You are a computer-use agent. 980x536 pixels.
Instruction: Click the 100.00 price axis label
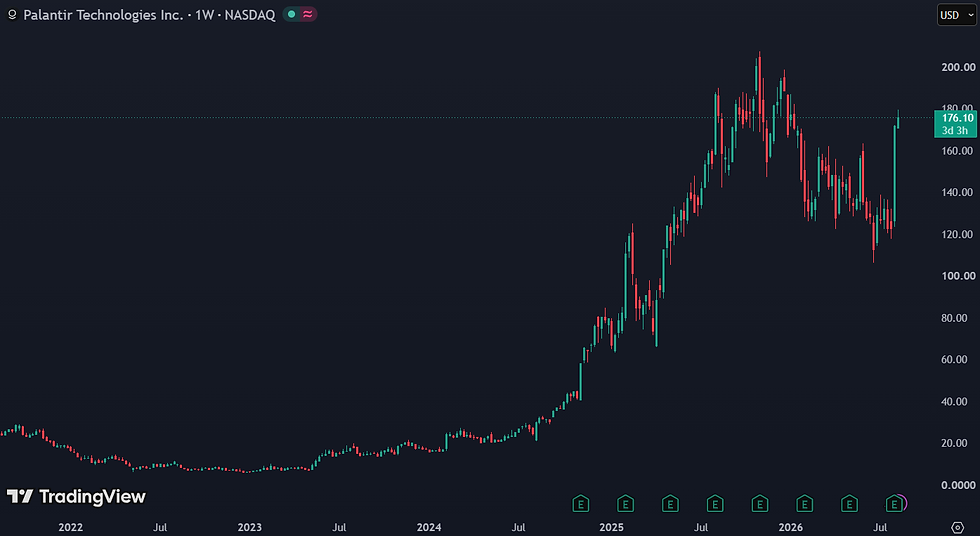(x=958, y=276)
